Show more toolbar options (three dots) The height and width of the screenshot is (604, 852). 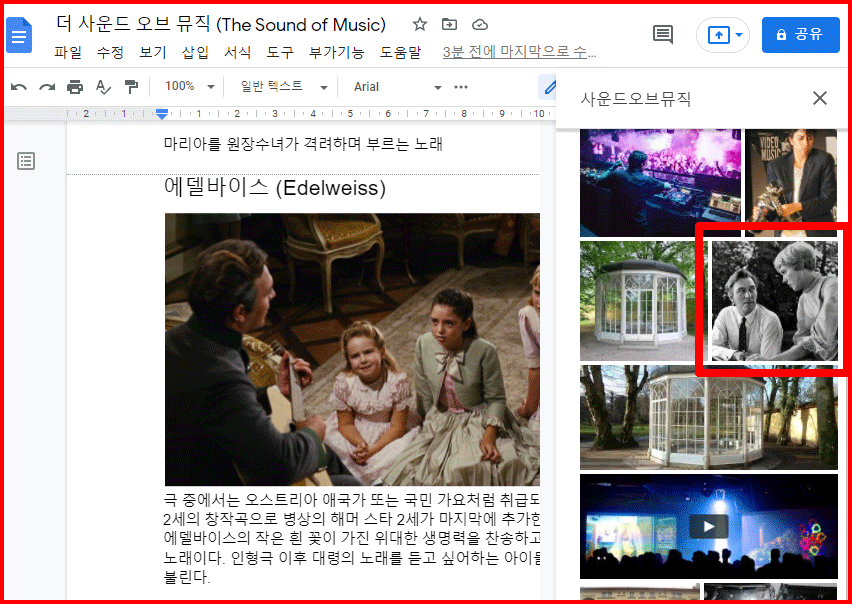point(461,87)
